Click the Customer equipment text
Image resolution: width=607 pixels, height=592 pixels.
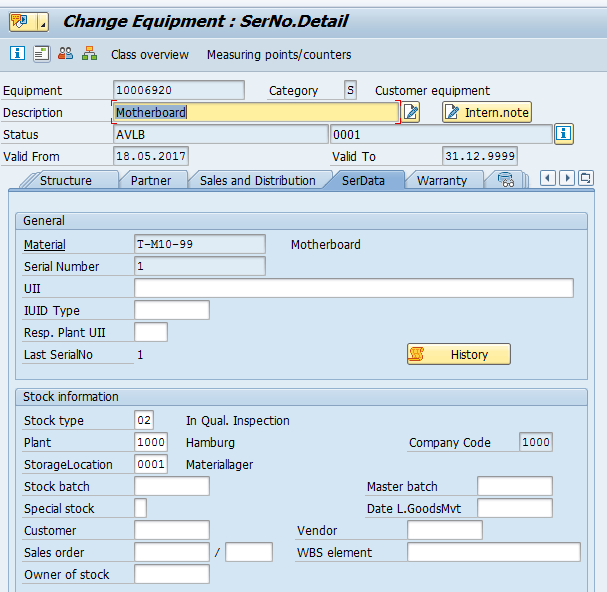tap(432, 91)
